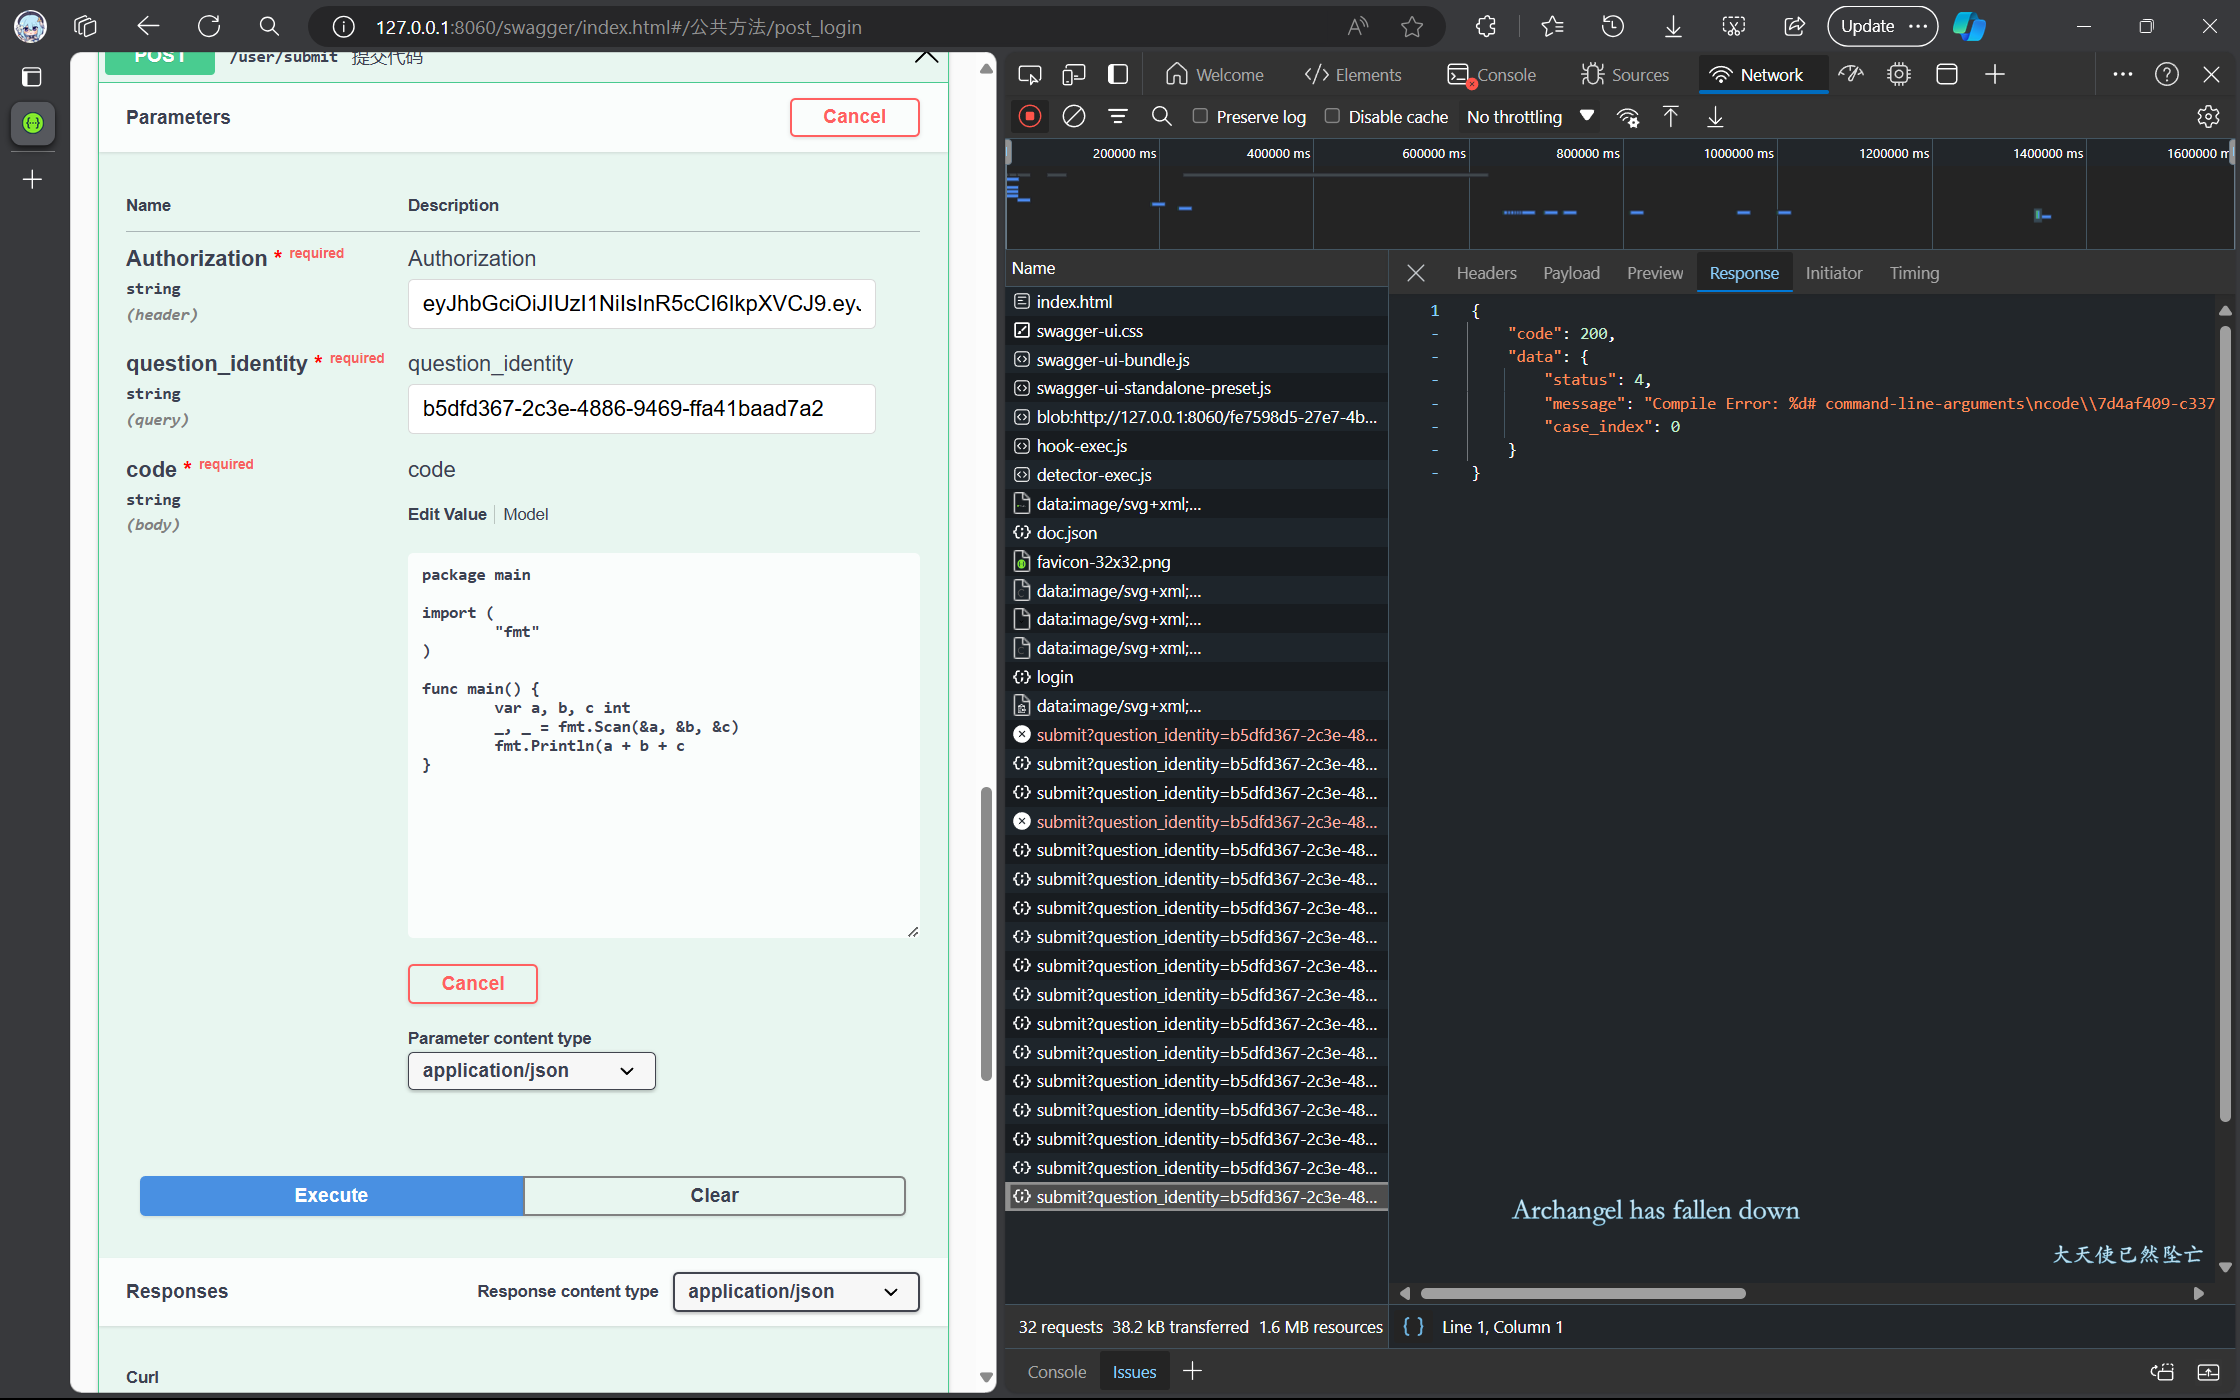The image size is (2240, 1400).
Task: Click the Swagger page vertical scrollbar
Action: pos(986,933)
